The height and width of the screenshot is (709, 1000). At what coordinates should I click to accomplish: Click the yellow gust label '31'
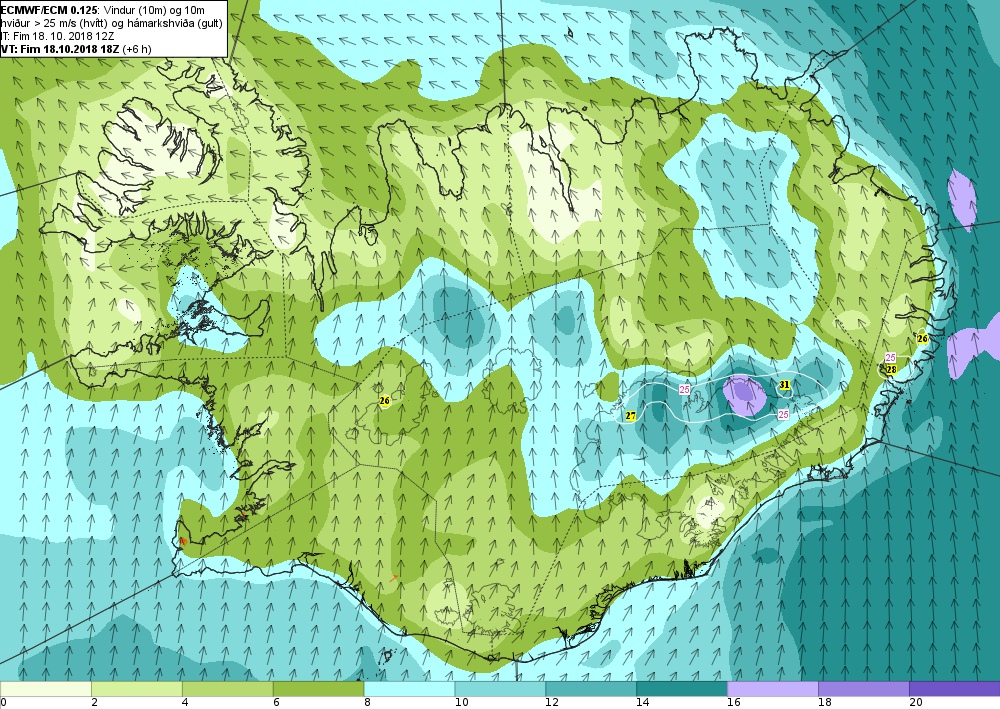pyautogui.click(x=784, y=384)
